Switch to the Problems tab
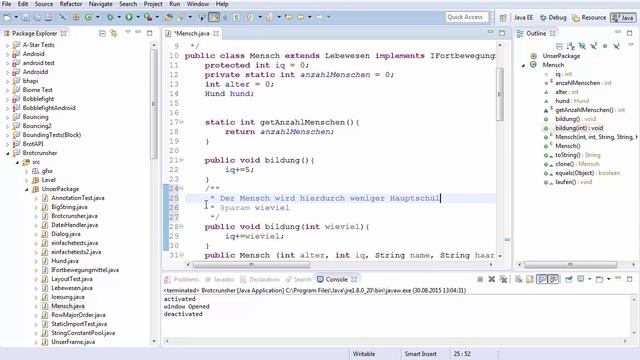This screenshot has height=360, width=640. pos(182,280)
